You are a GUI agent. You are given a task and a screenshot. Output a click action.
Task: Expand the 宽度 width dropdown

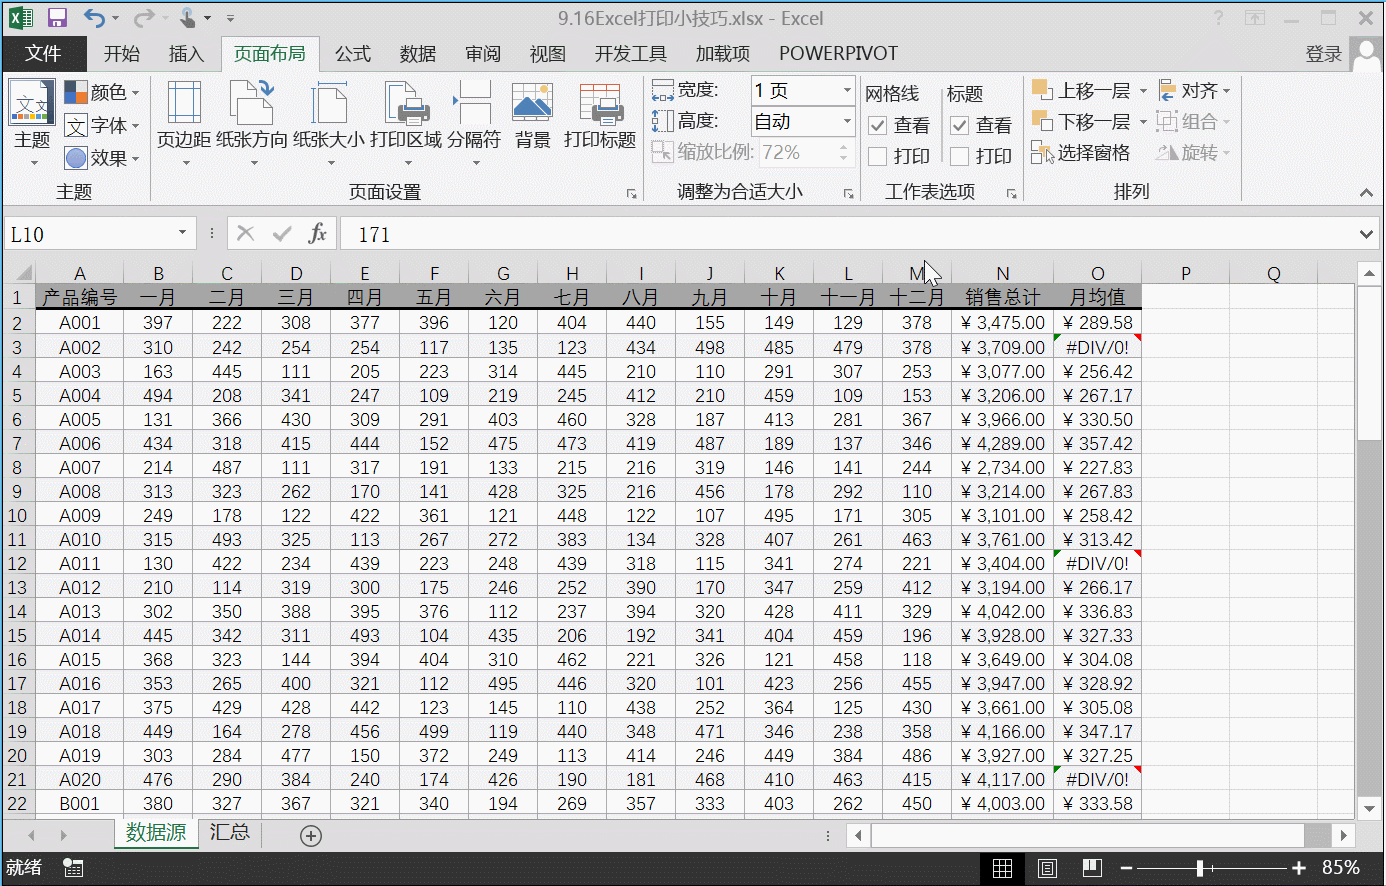coord(846,91)
